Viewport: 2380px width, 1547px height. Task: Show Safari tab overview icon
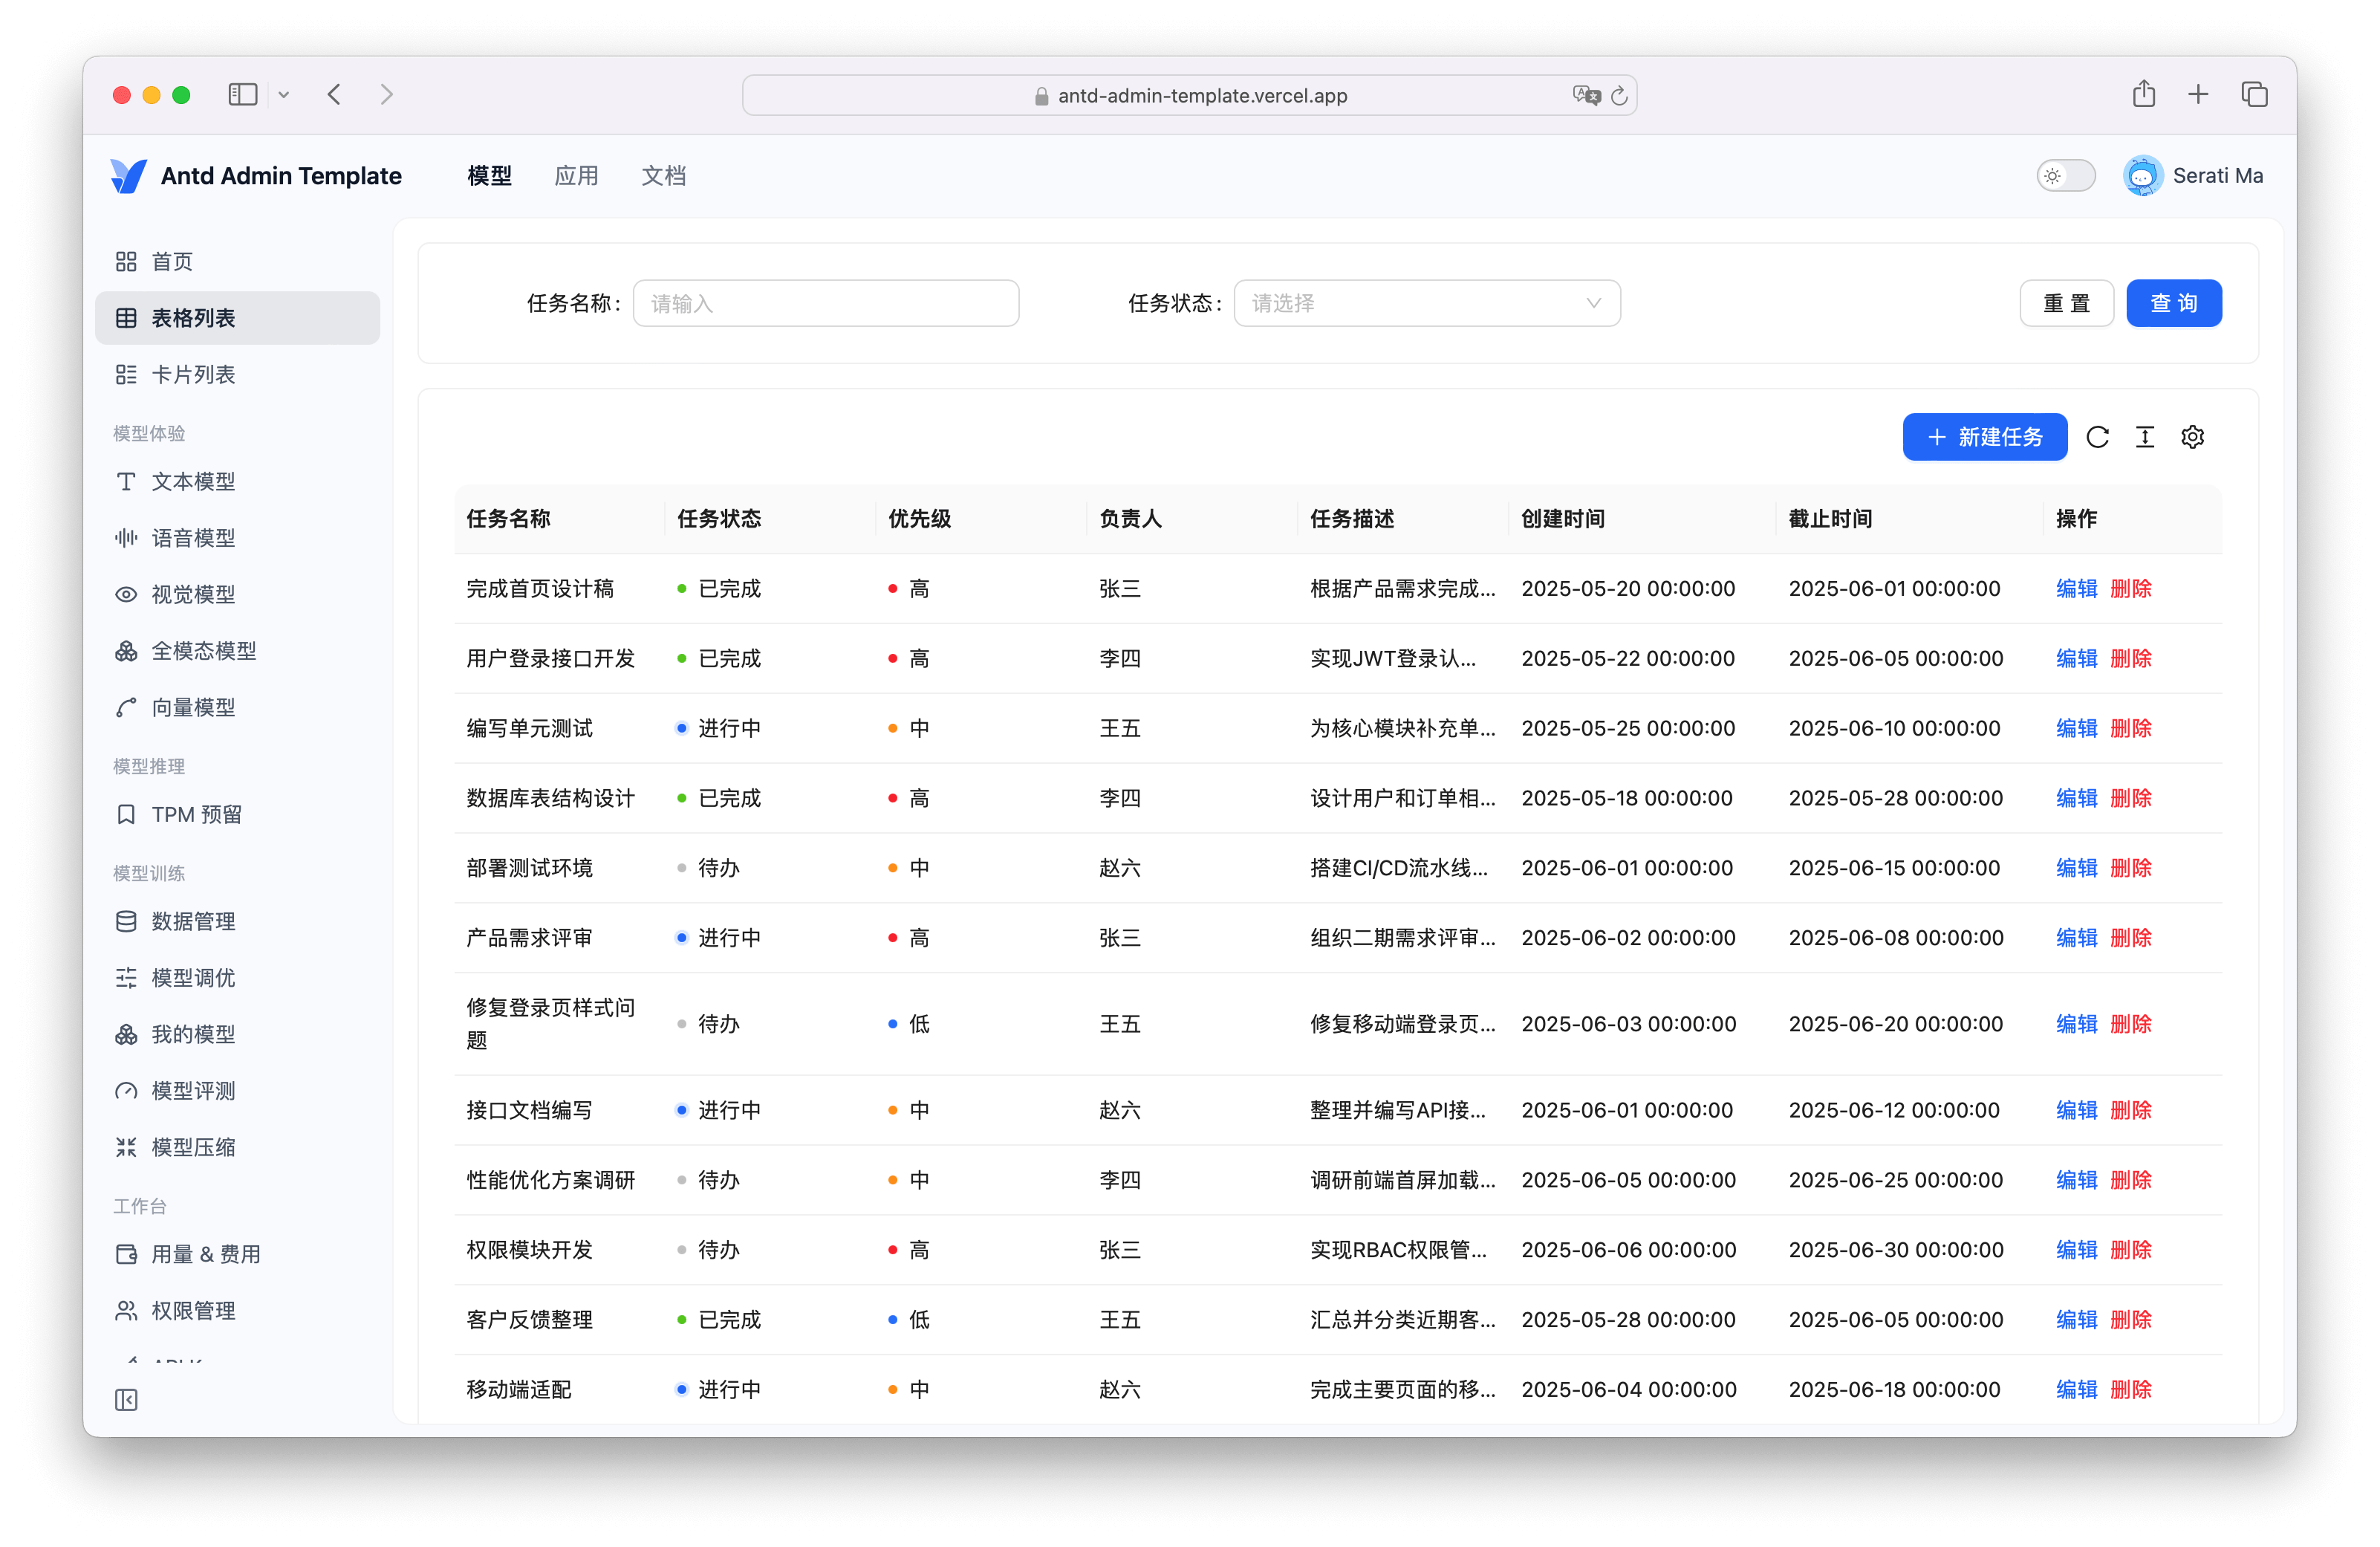point(2254,95)
